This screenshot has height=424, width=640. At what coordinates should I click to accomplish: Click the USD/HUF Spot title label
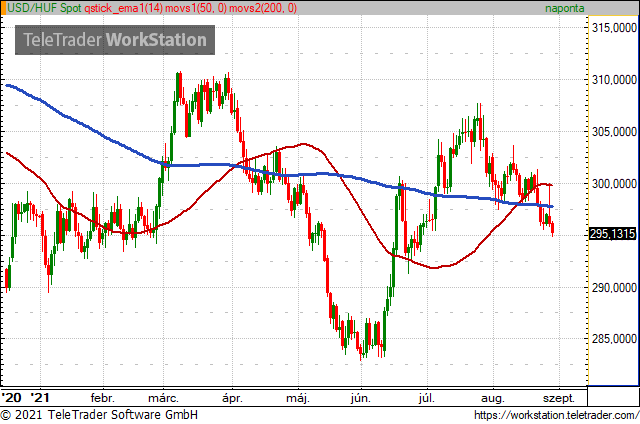44,8
